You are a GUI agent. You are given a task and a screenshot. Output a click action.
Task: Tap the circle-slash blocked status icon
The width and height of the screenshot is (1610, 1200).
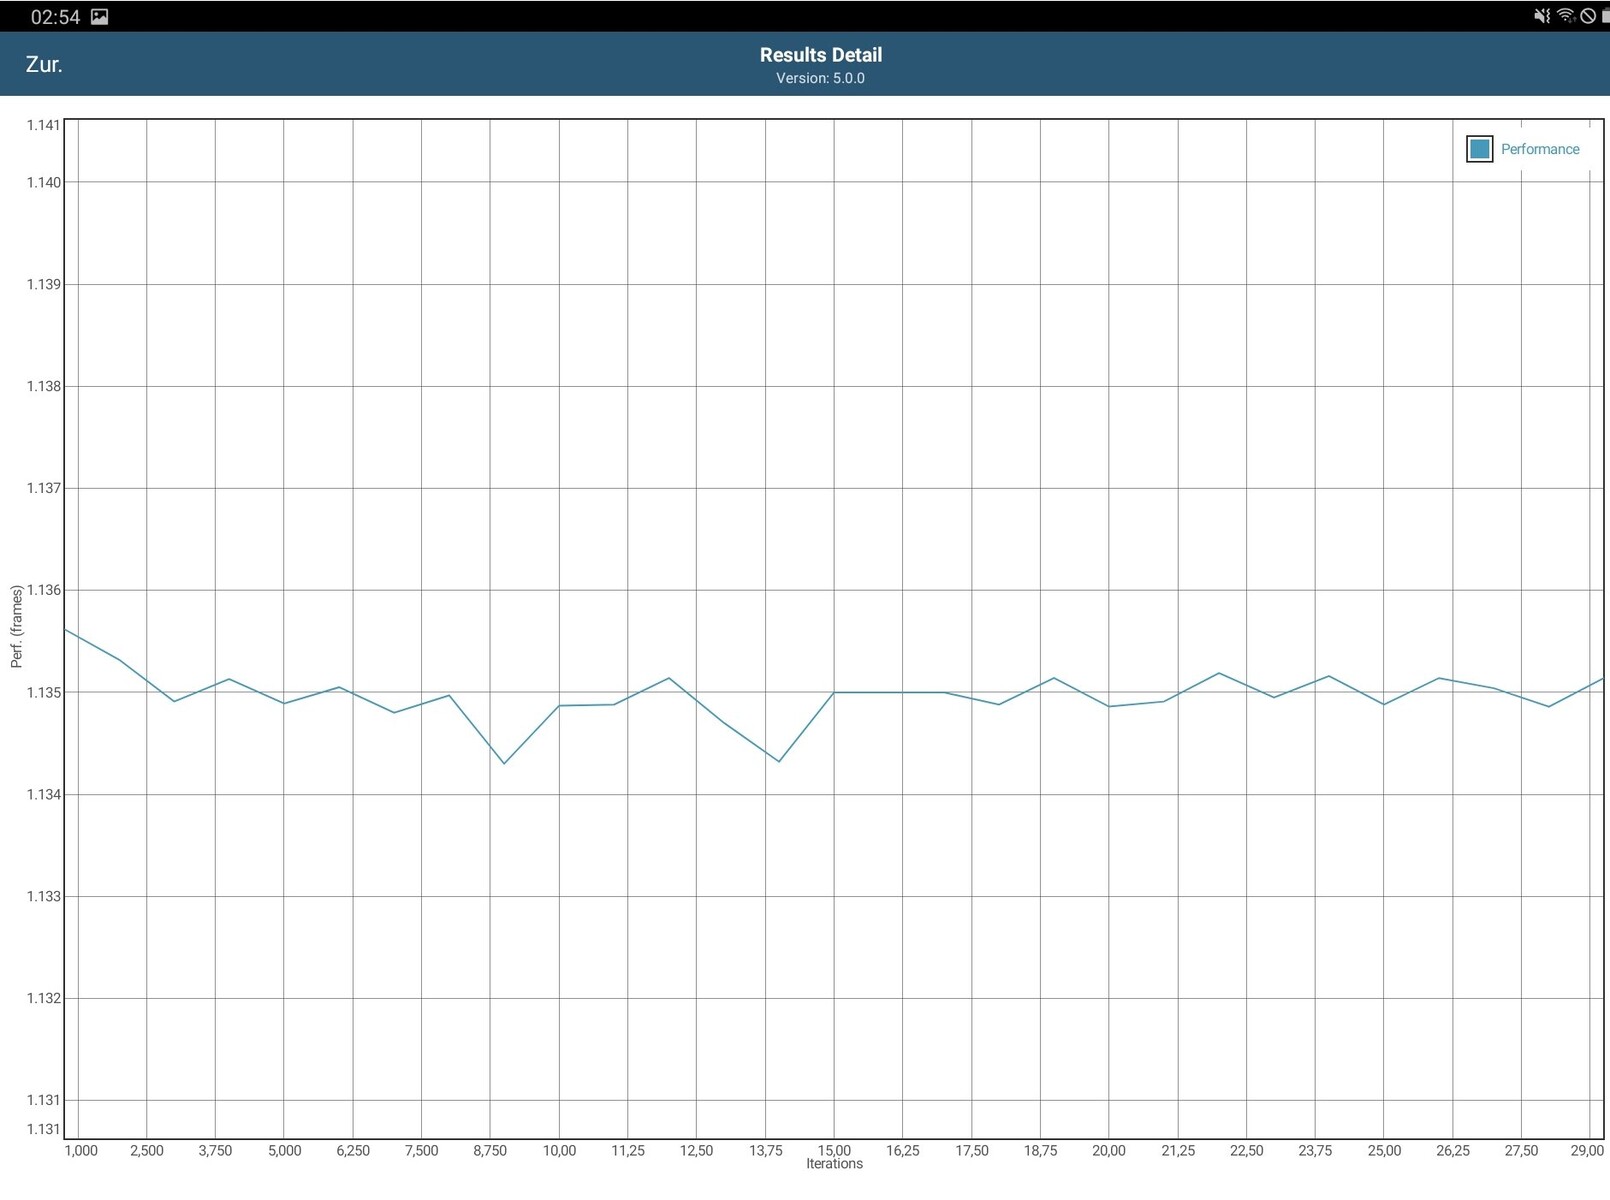(1587, 16)
